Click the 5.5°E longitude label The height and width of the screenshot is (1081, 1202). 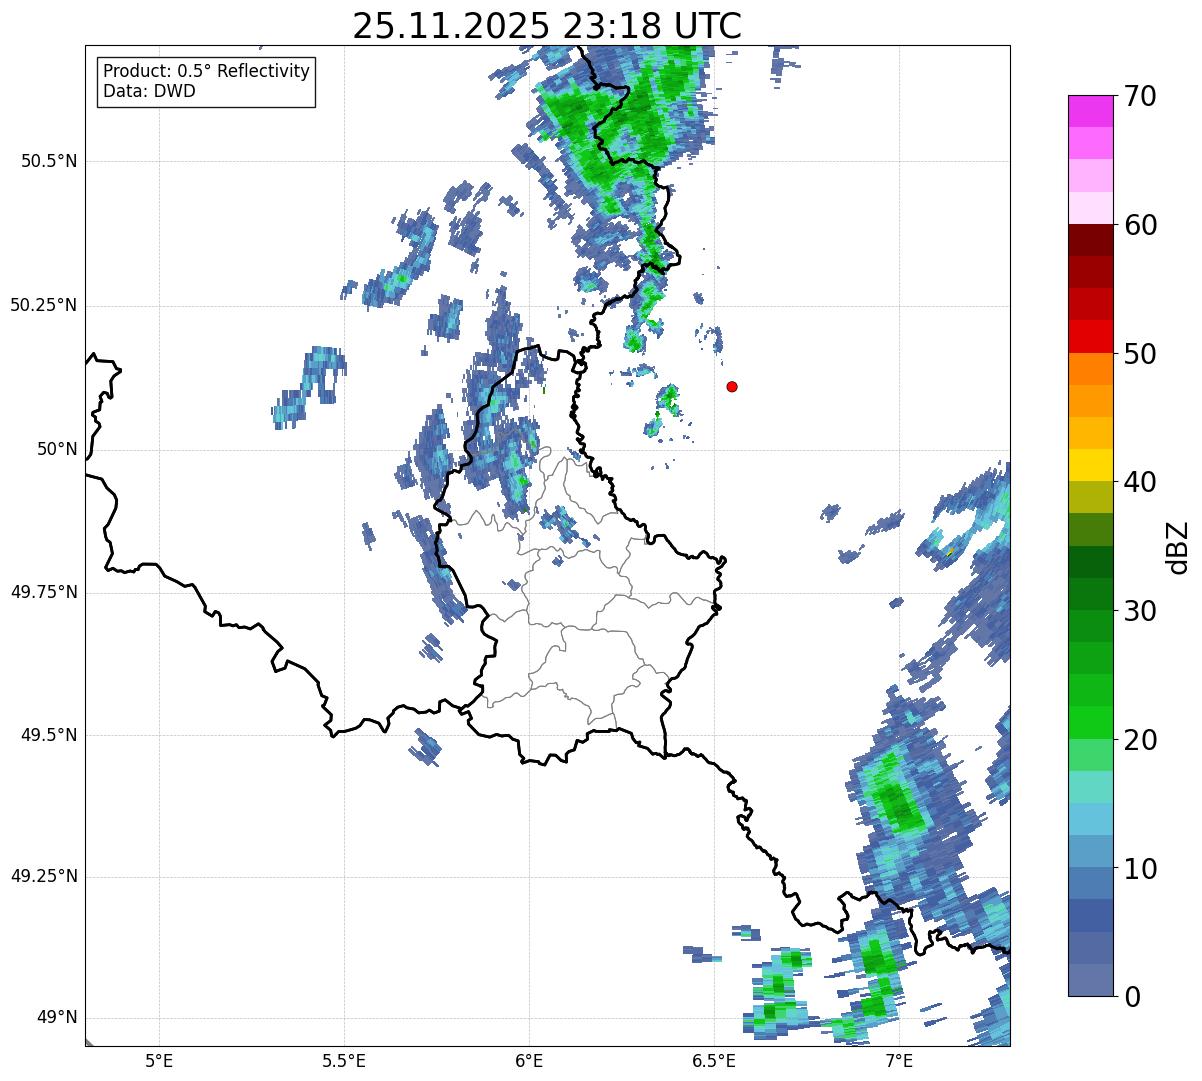(344, 1060)
